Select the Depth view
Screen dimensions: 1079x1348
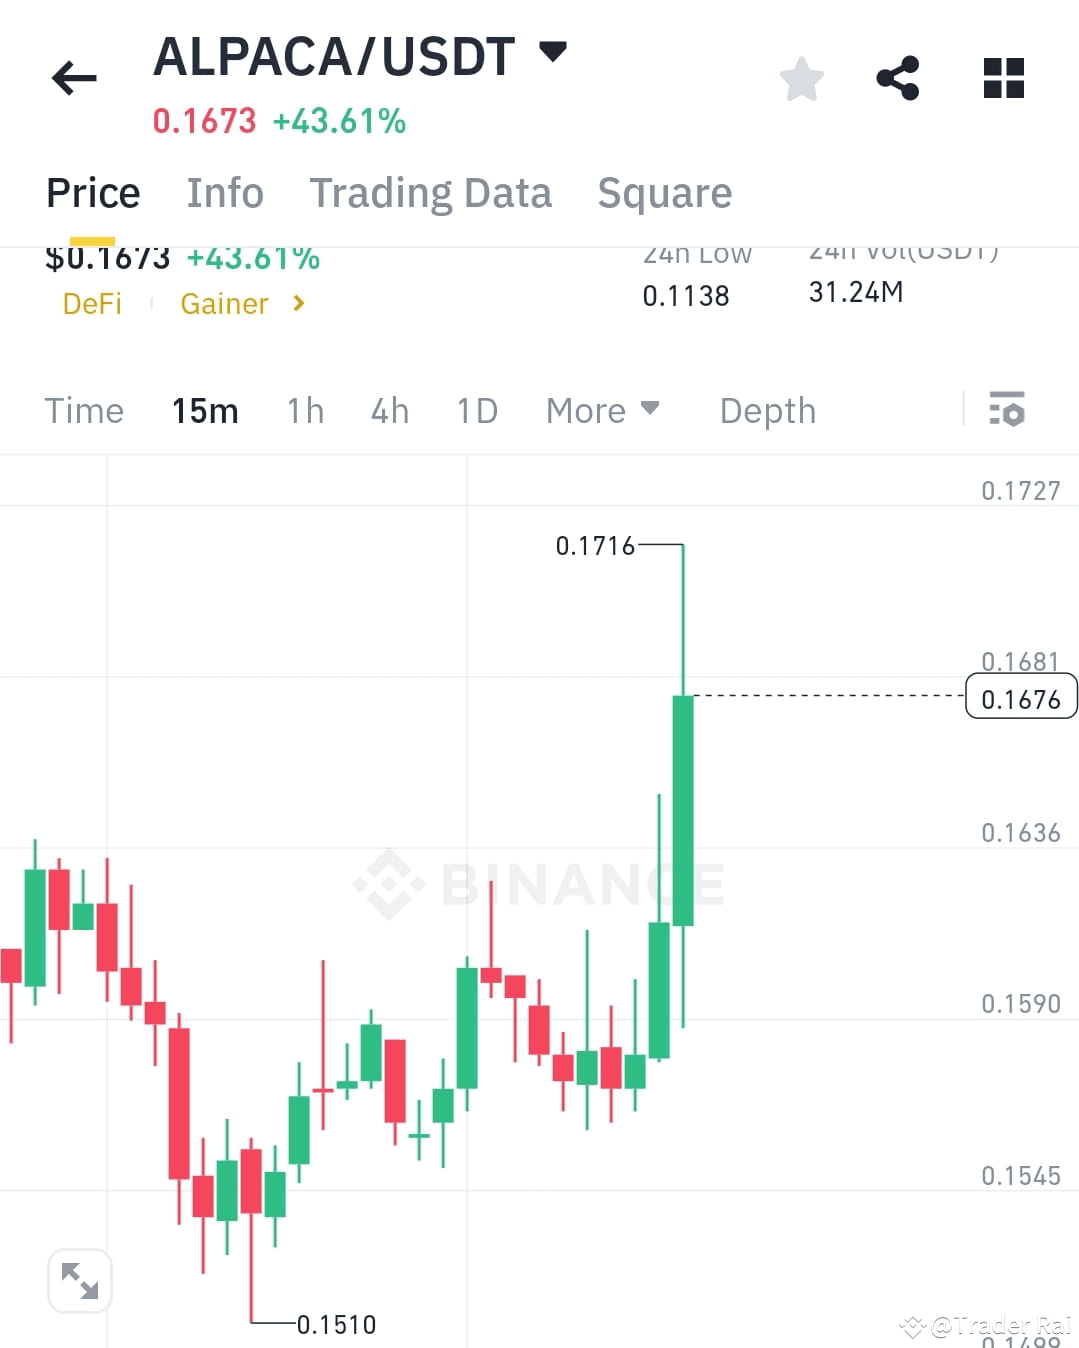click(x=767, y=410)
